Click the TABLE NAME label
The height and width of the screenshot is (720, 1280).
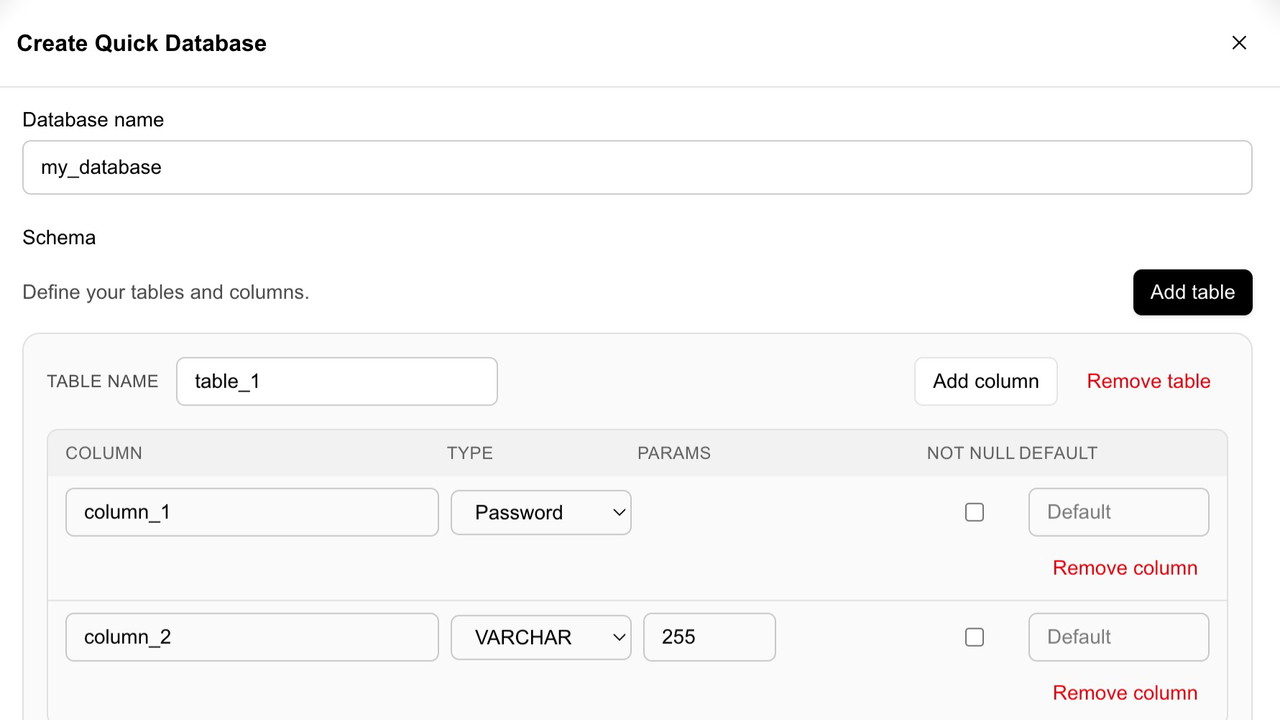(x=103, y=381)
